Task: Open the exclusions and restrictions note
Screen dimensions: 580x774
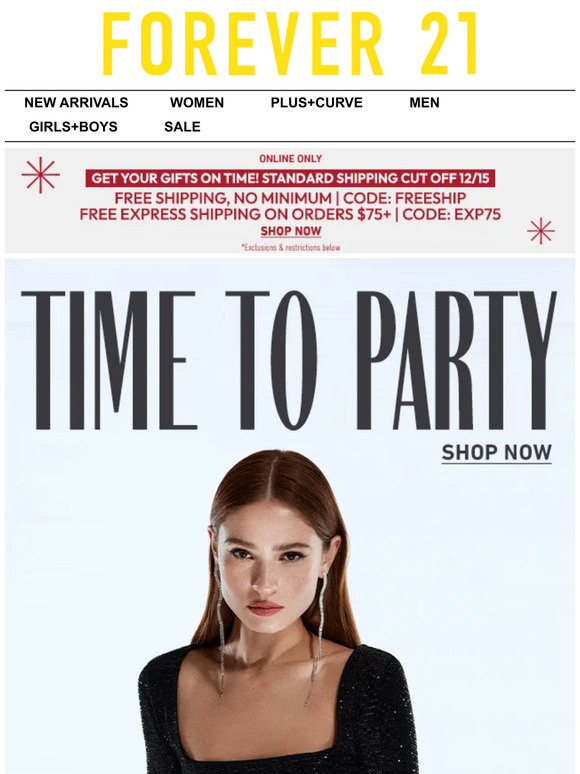Action: [291, 247]
